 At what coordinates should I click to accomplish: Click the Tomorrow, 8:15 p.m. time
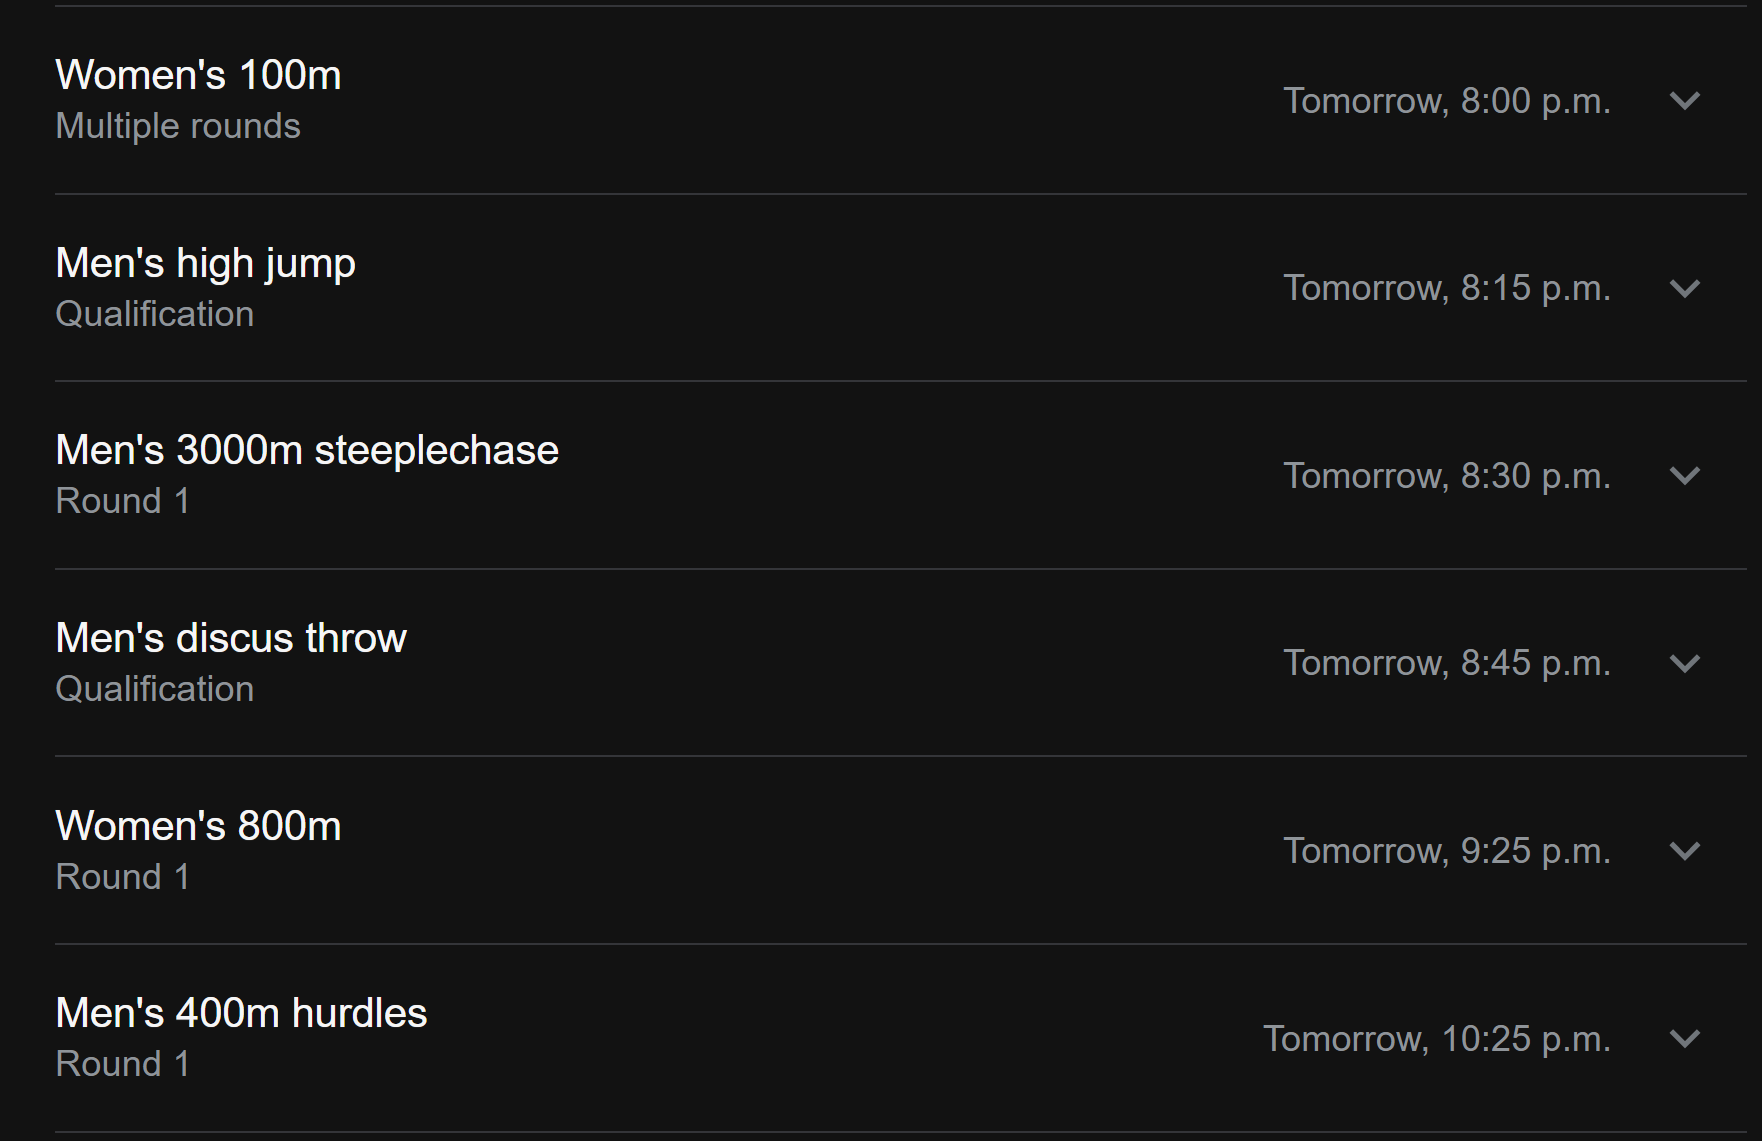pos(1446,289)
